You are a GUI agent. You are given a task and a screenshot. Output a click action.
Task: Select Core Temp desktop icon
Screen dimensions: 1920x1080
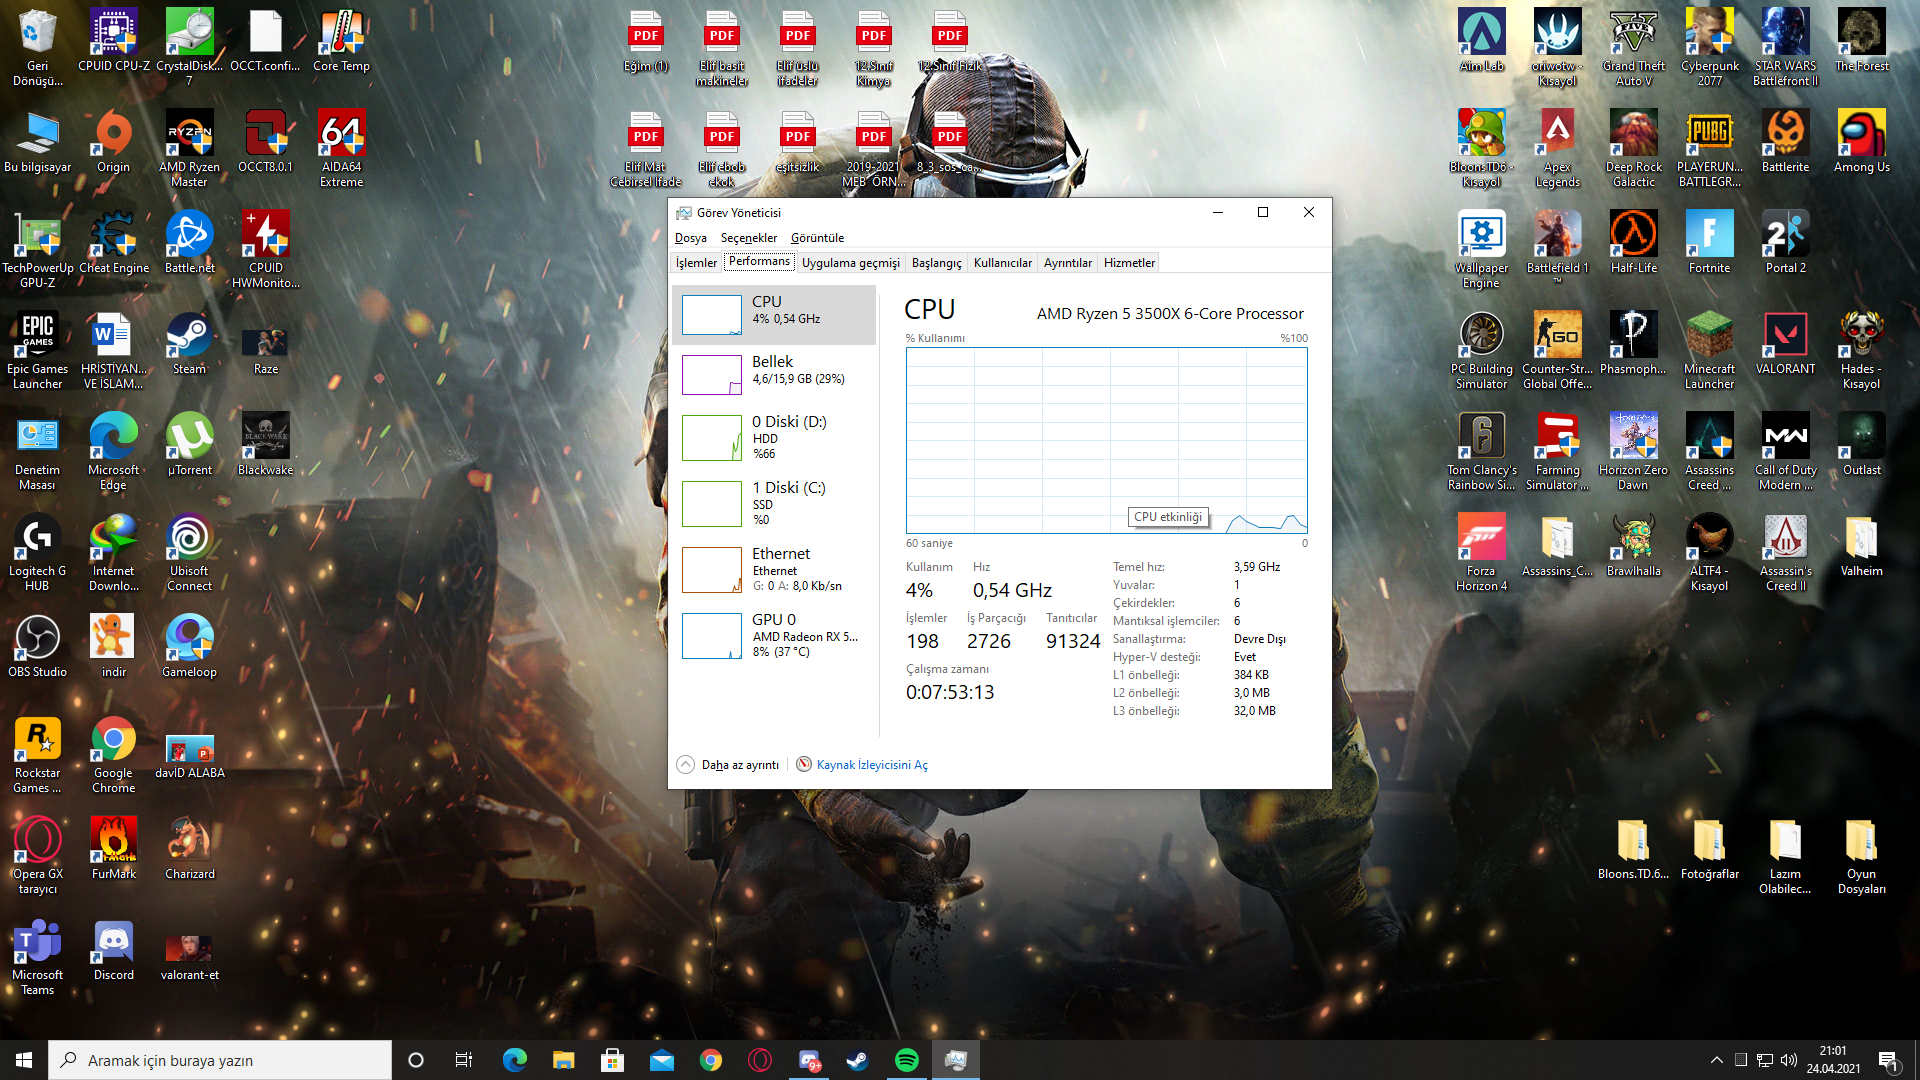(x=341, y=40)
